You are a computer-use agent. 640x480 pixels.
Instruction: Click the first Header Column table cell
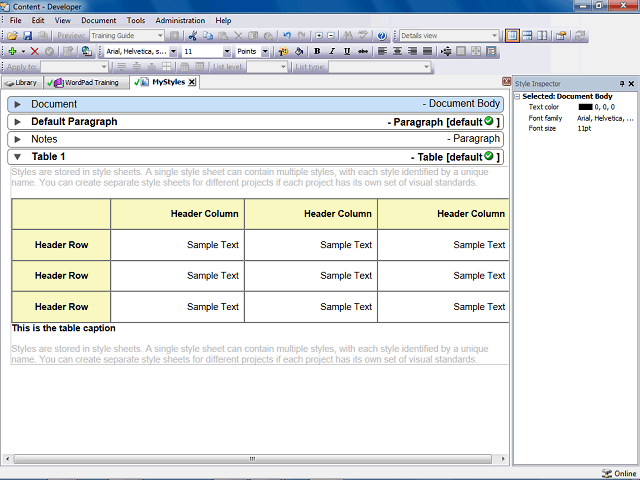click(177, 214)
